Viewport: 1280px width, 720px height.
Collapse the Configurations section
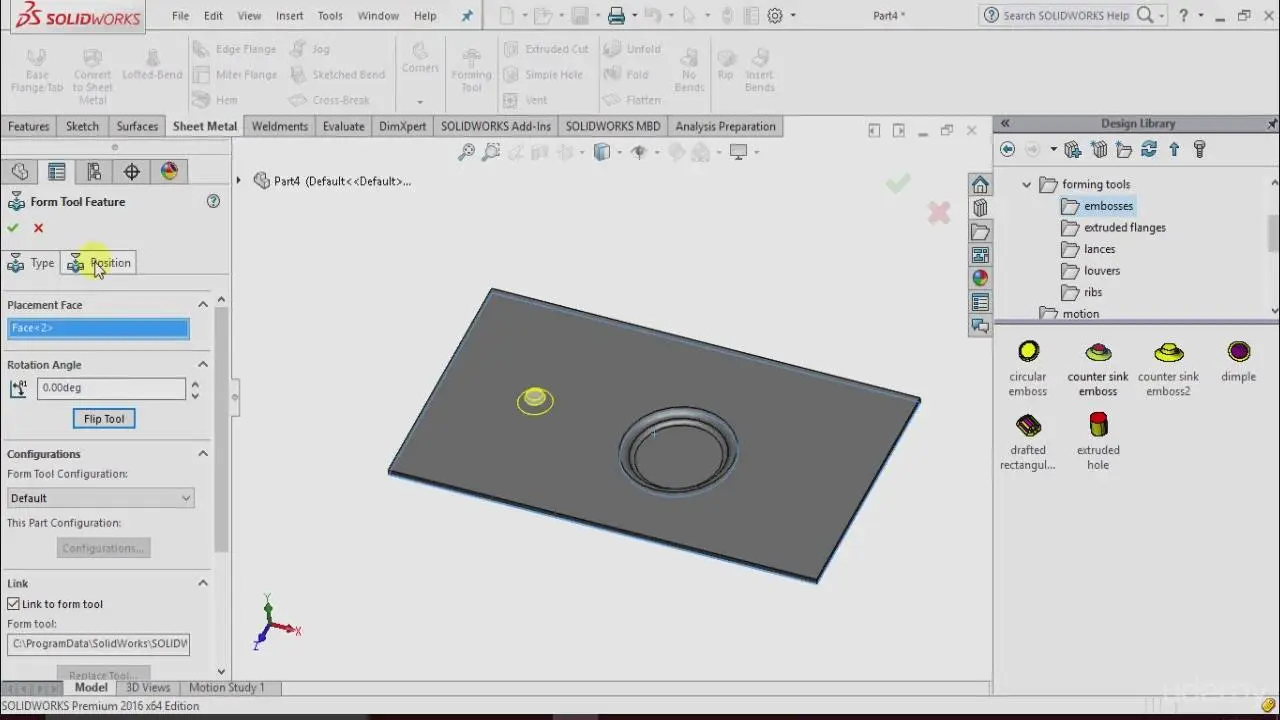tap(203, 454)
